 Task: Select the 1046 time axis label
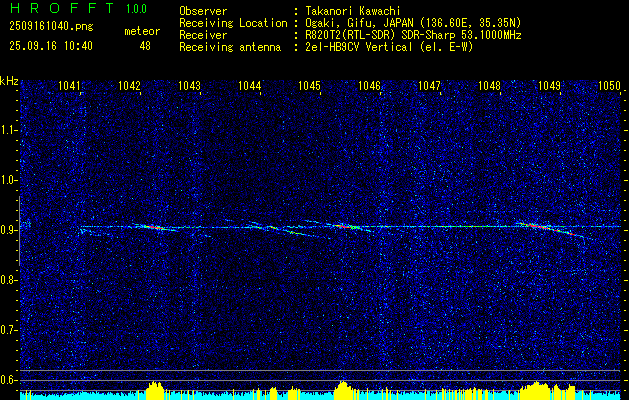pyautogui.click(x=369, y=86)
